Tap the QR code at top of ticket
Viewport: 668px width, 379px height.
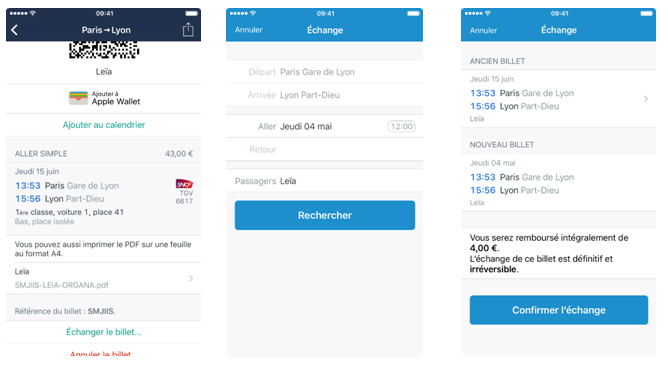coord(104,50)
